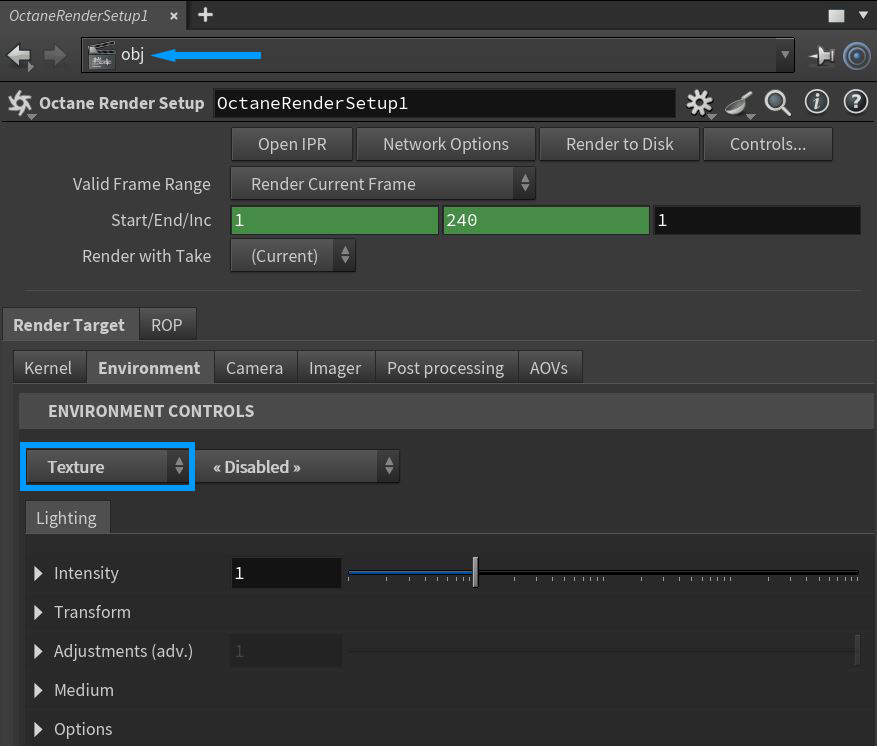Viewport: 877px width, 746px height.
Task: Click the blue circle icon beside the pin
Action: [857, 56]
